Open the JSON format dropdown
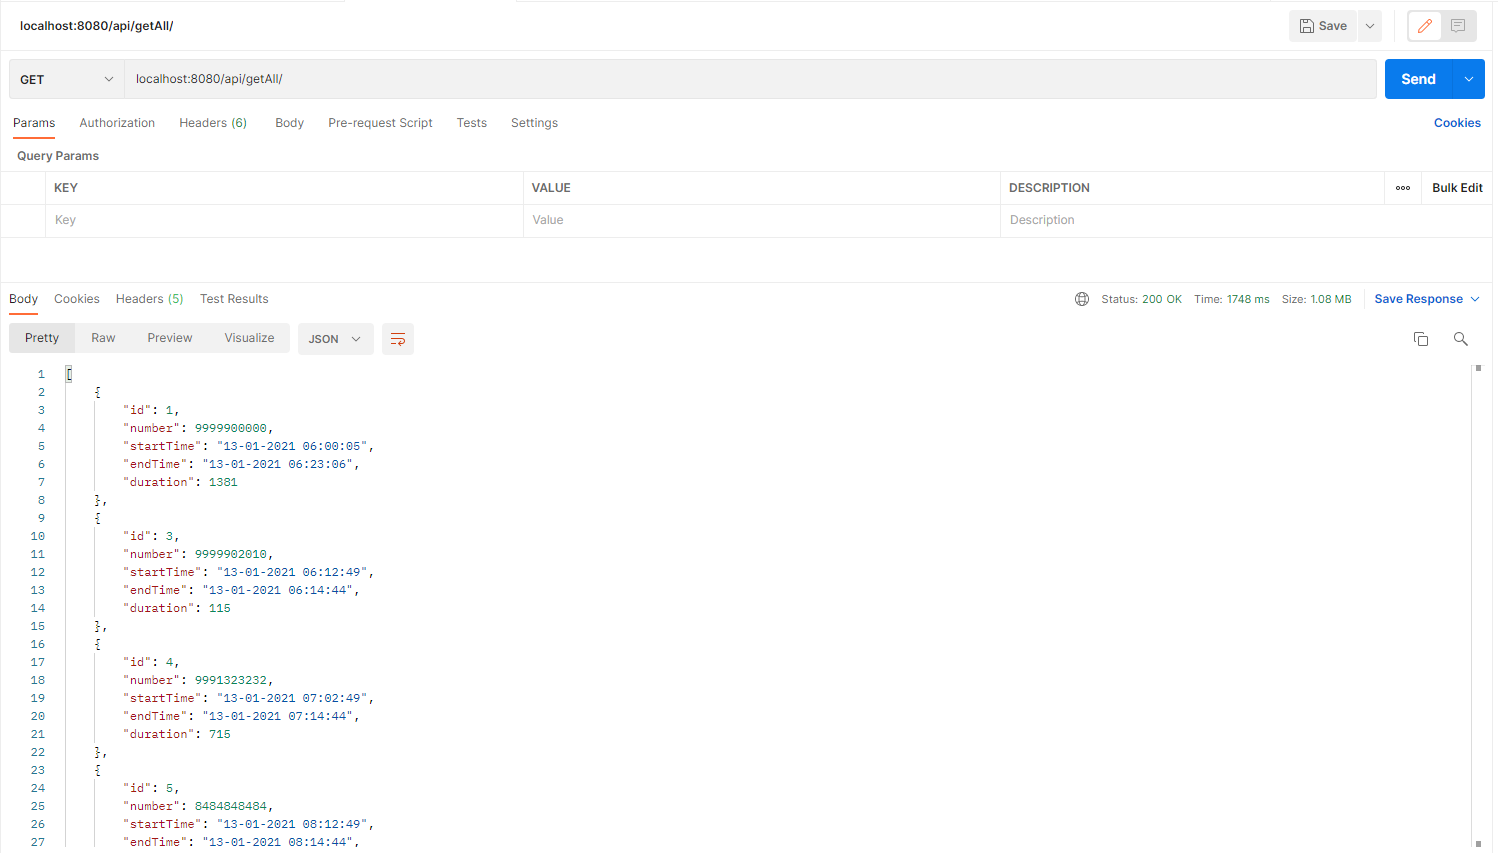 (335, 339)
